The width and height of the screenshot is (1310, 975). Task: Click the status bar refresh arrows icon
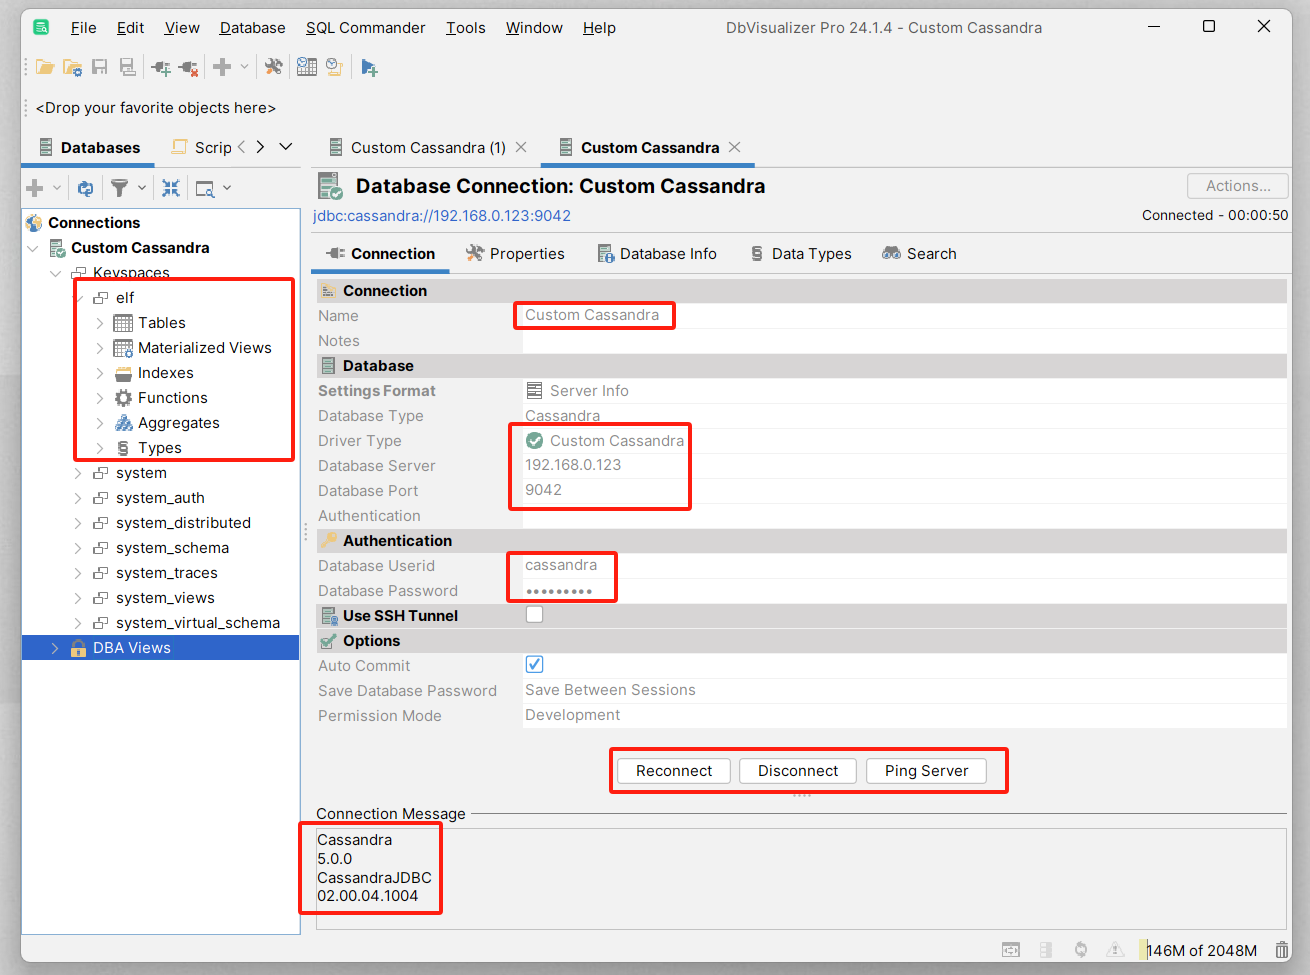[1081, 950]
